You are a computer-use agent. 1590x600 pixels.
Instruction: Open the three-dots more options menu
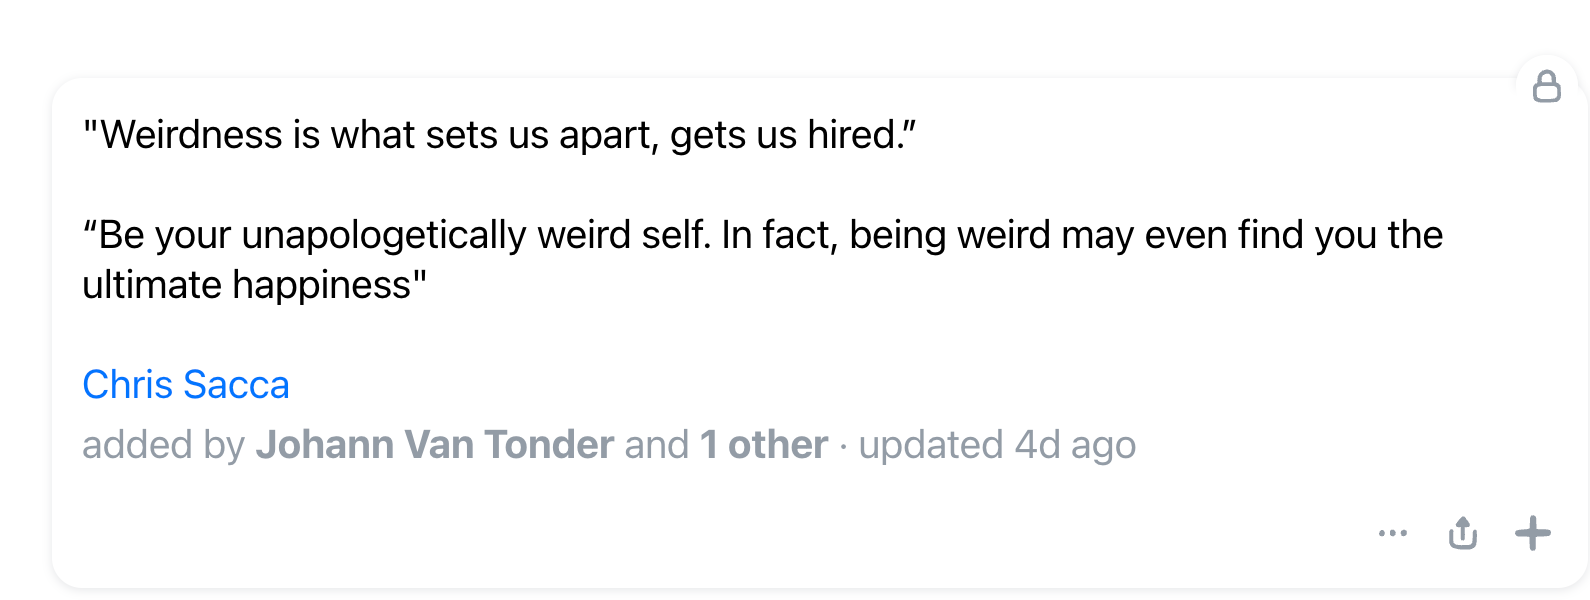point(1392,533)
